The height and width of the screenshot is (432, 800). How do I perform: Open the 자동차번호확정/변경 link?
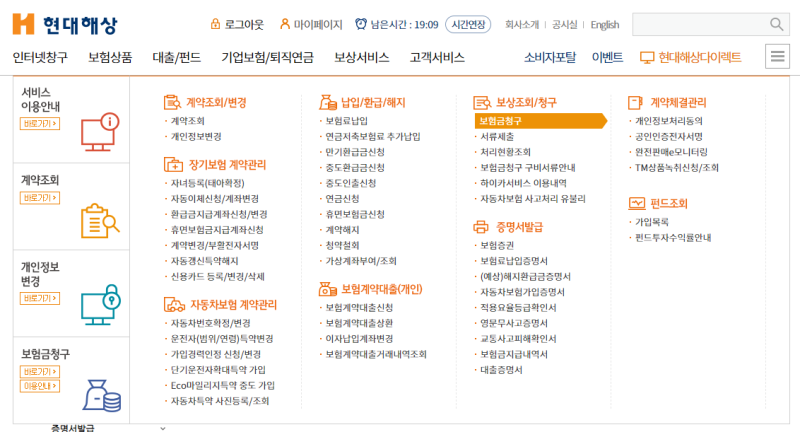click(x=210, y=323)
